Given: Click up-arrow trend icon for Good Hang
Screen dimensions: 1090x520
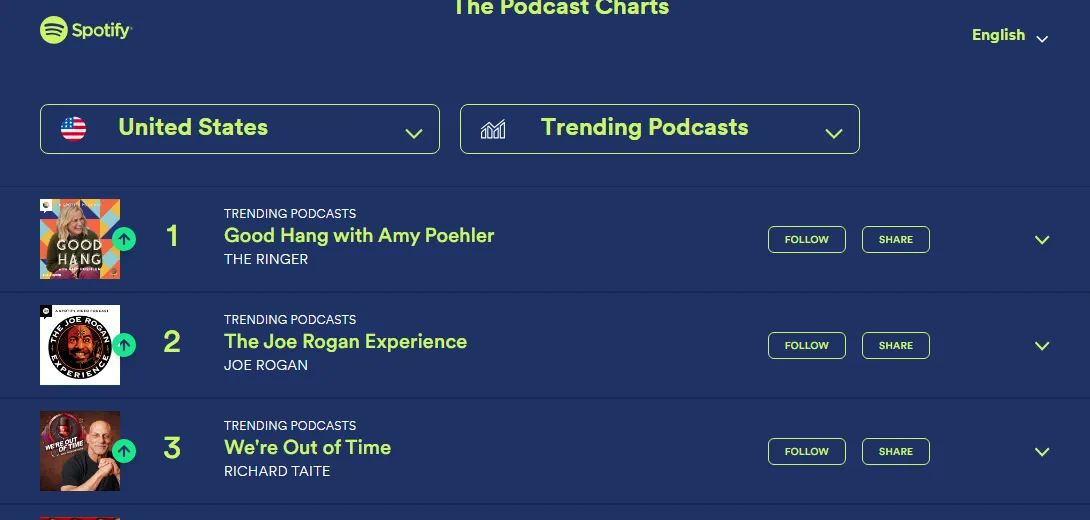Looking at the screenshot, I should click(124, 239).
